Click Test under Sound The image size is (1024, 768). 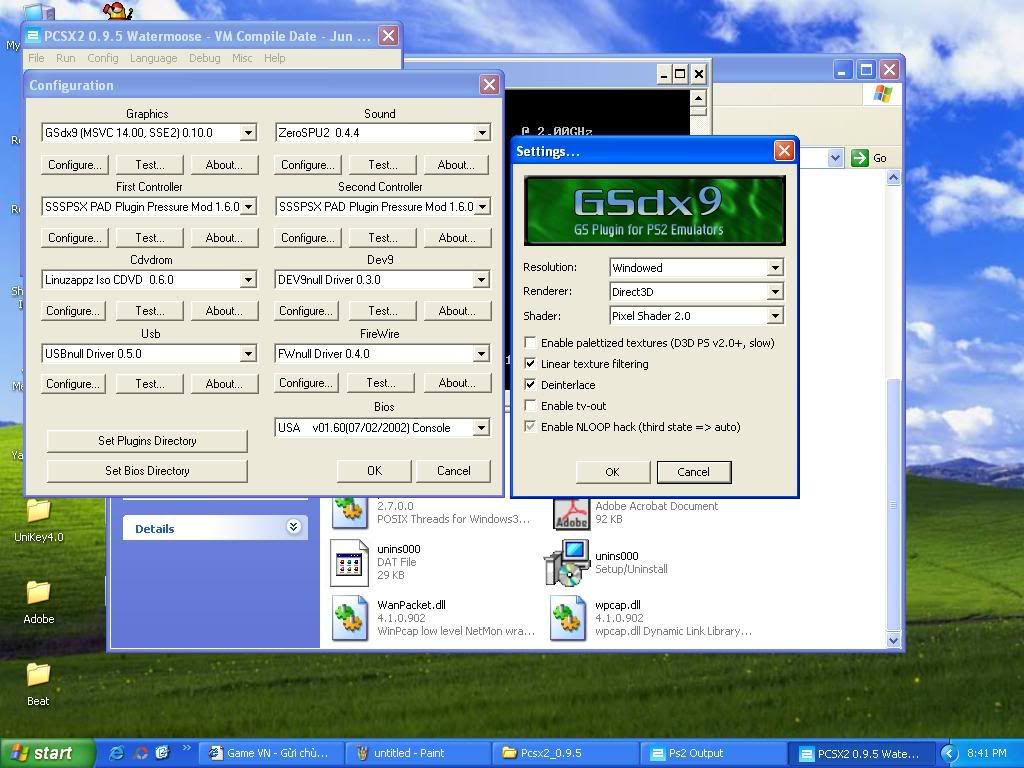tap(383, 165)
